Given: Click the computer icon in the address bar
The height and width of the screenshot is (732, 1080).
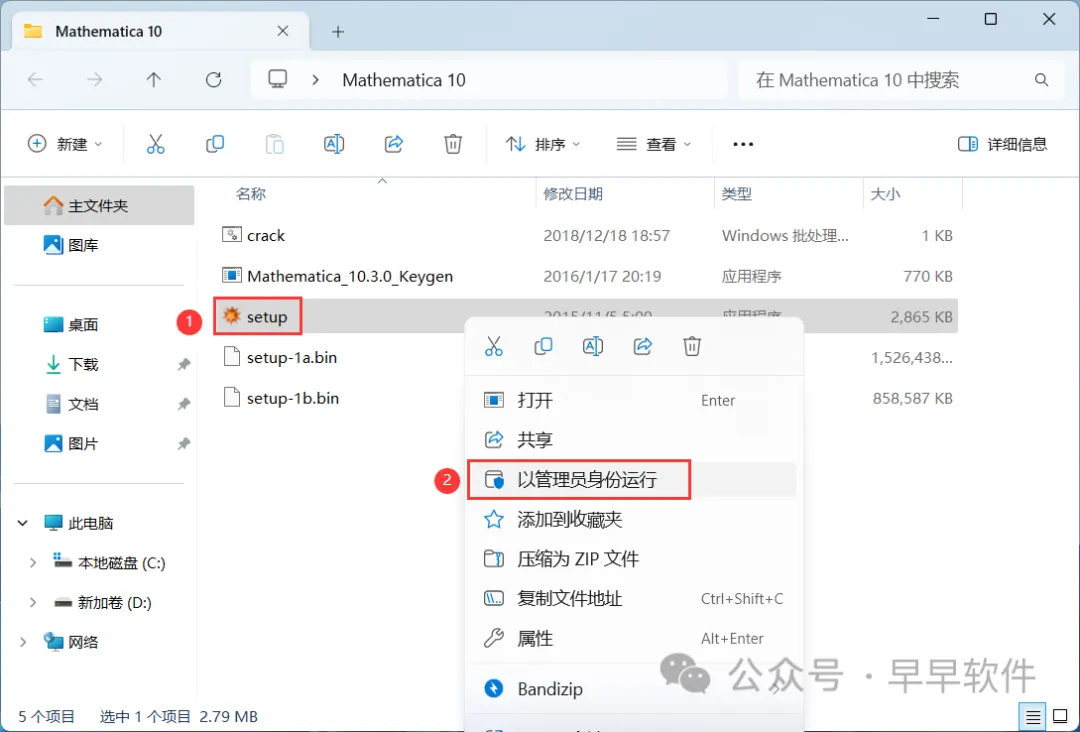Looking at the screenshot, I should [x=278, y=80].
